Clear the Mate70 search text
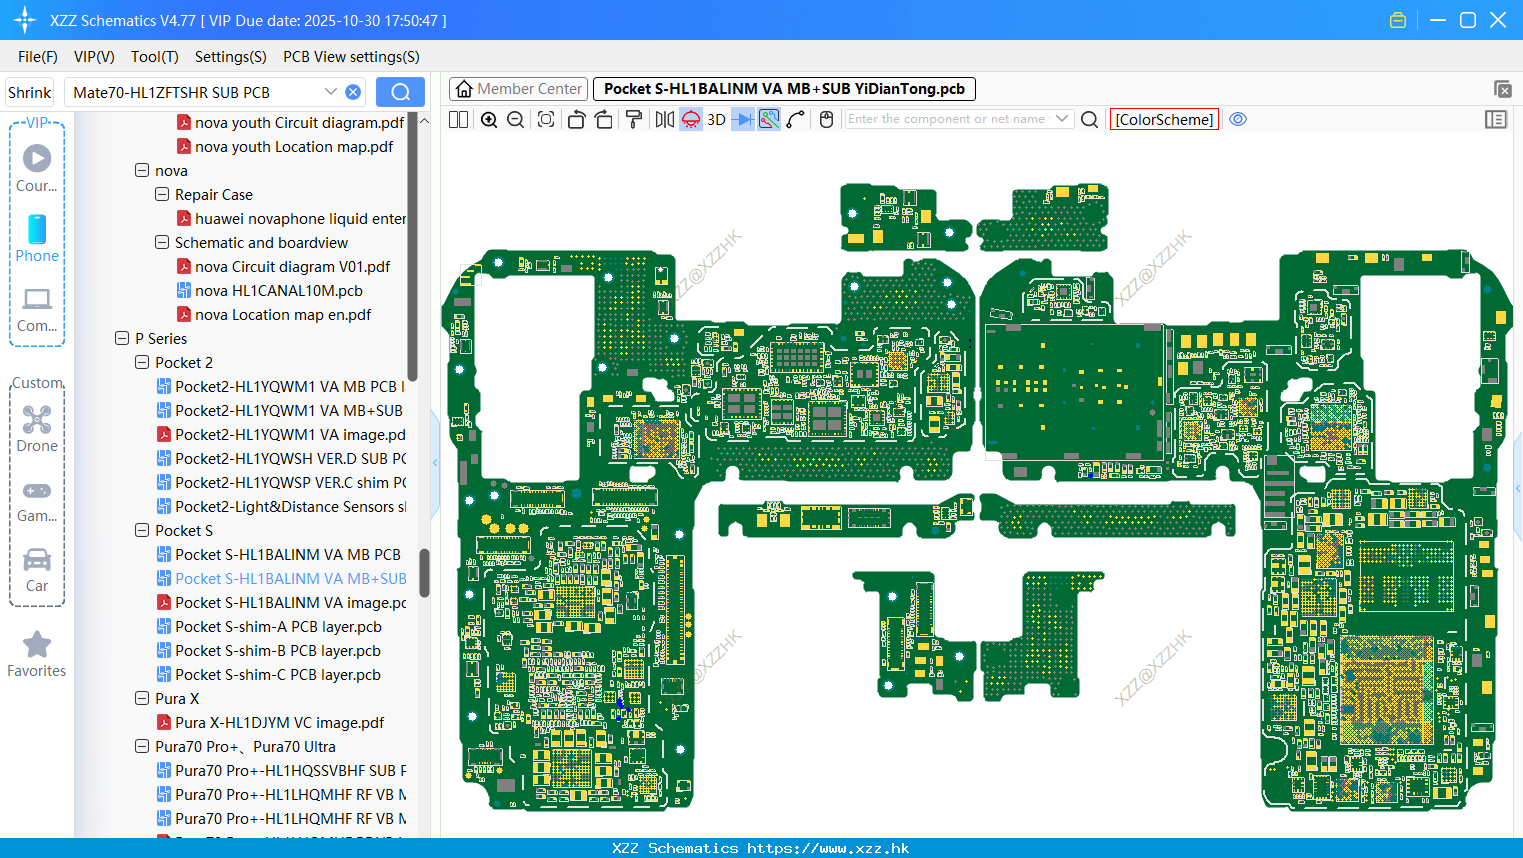The image size is (1523, 858). [353, 92]
